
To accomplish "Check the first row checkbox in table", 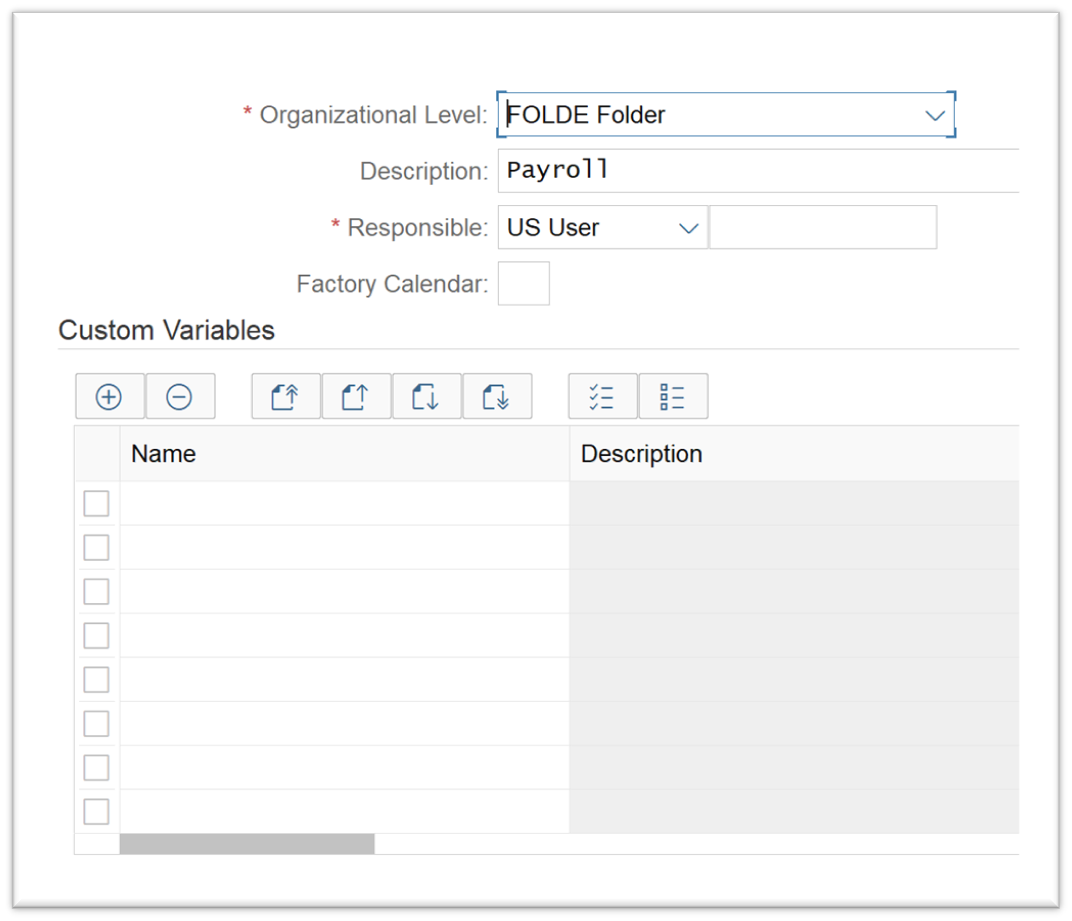I will 97,504.
